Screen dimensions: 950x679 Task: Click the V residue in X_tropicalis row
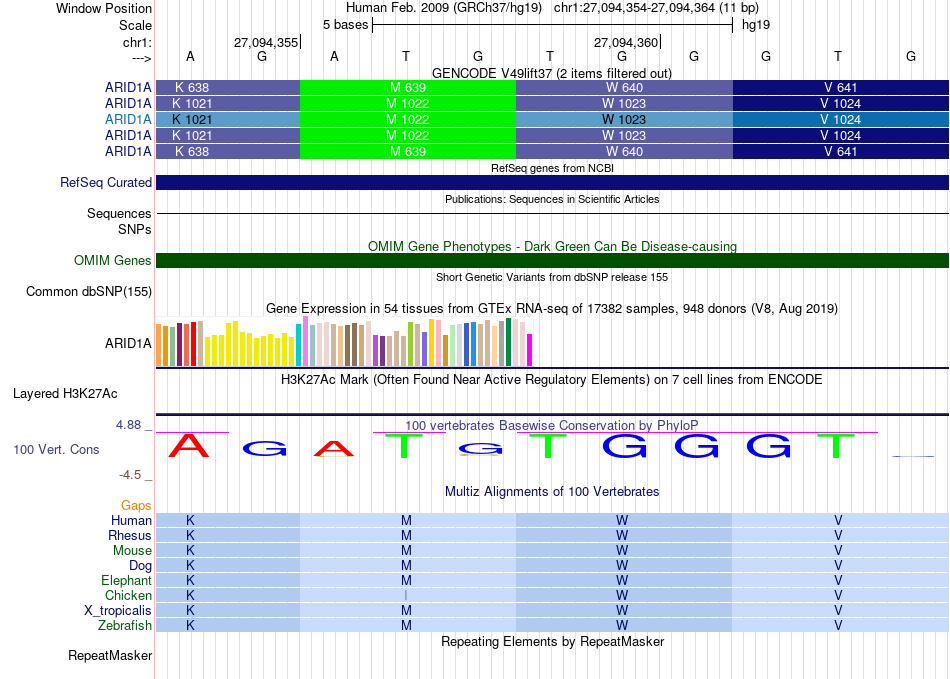(x=838, y=610)
